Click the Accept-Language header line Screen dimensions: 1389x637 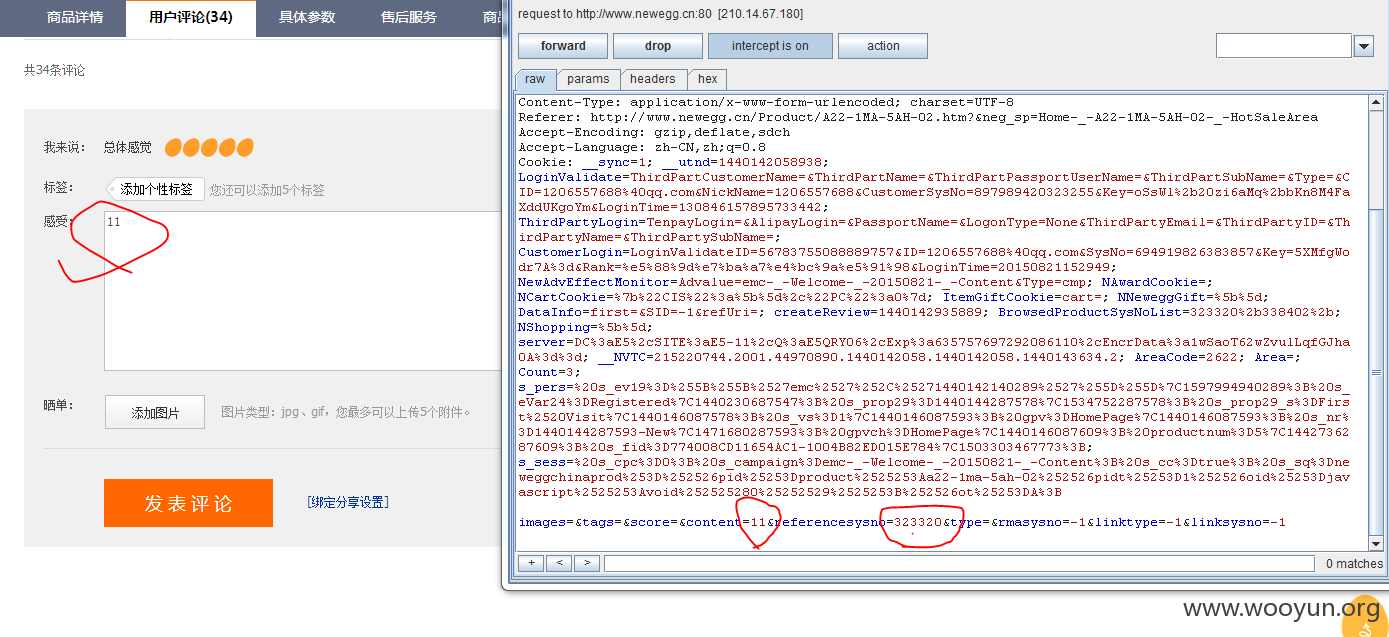642,147
